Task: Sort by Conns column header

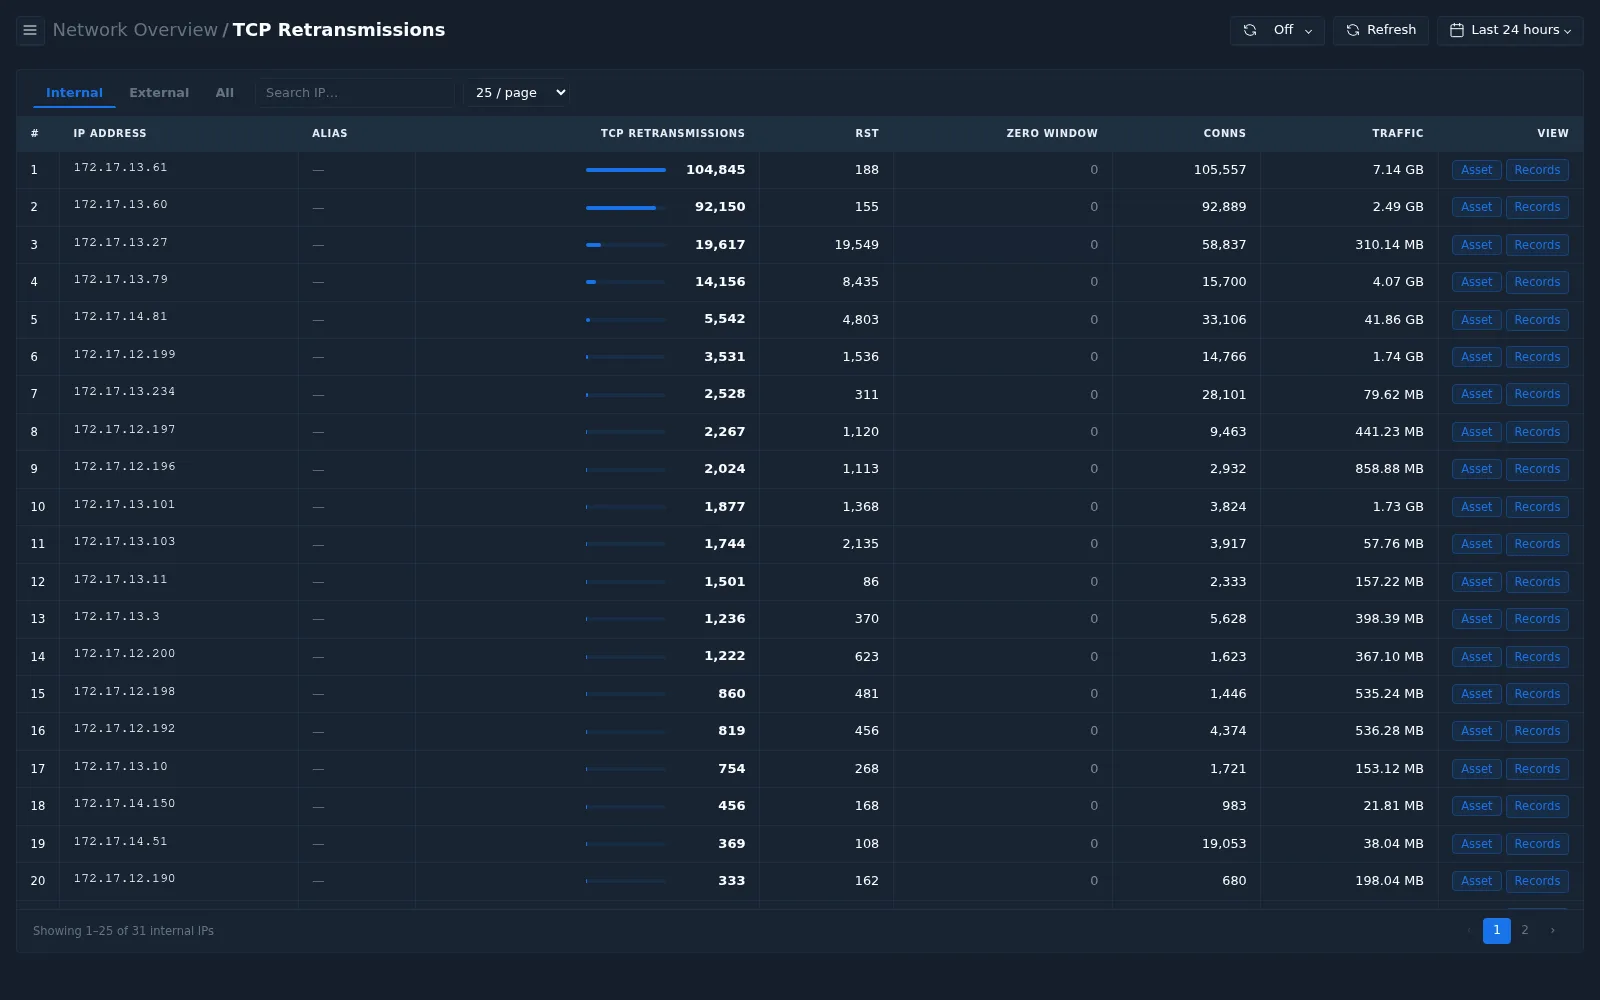Action: coord(1225,133)
